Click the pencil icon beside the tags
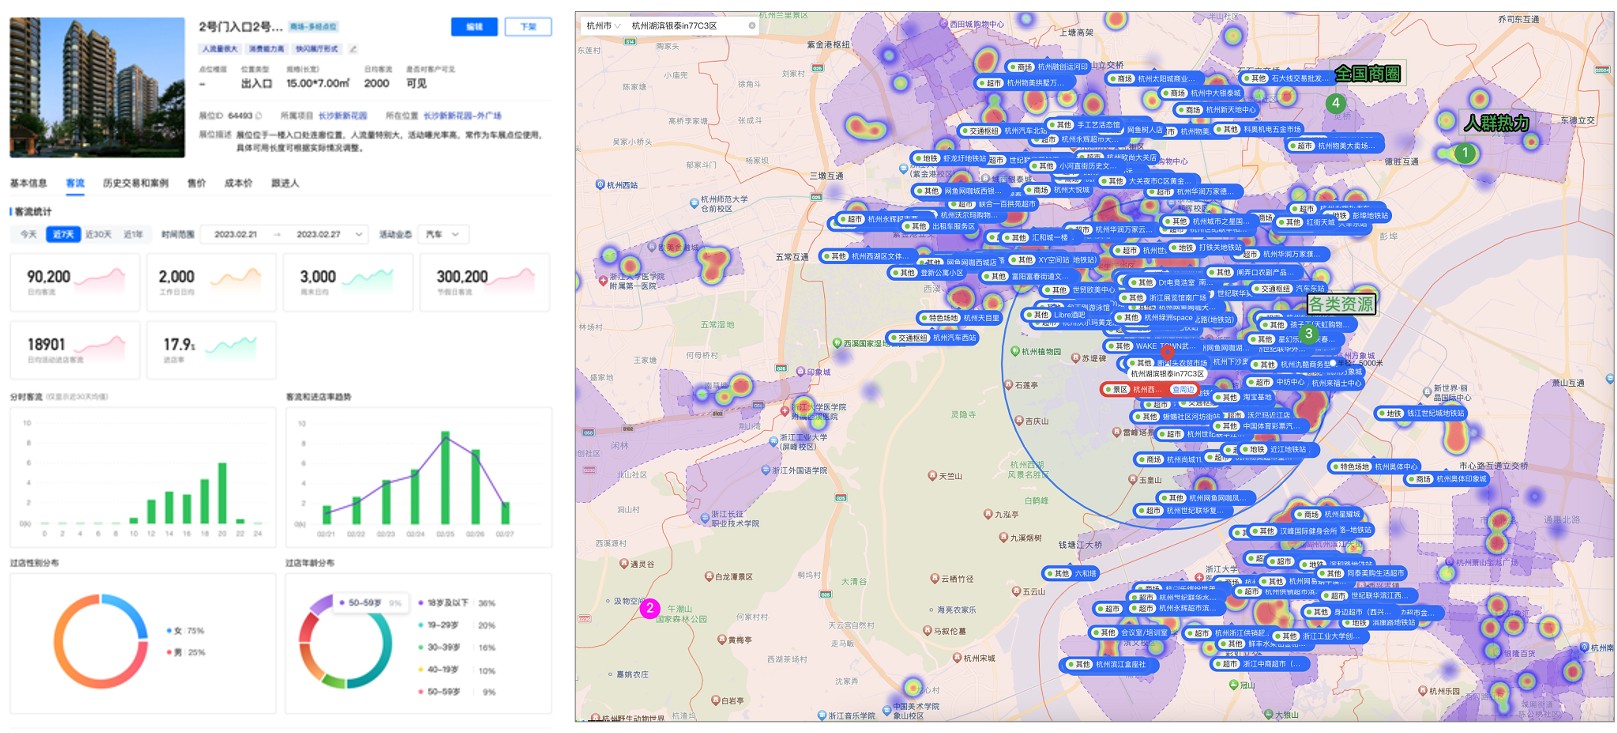This screenshot has width=1617, height=733. [353, 48]
